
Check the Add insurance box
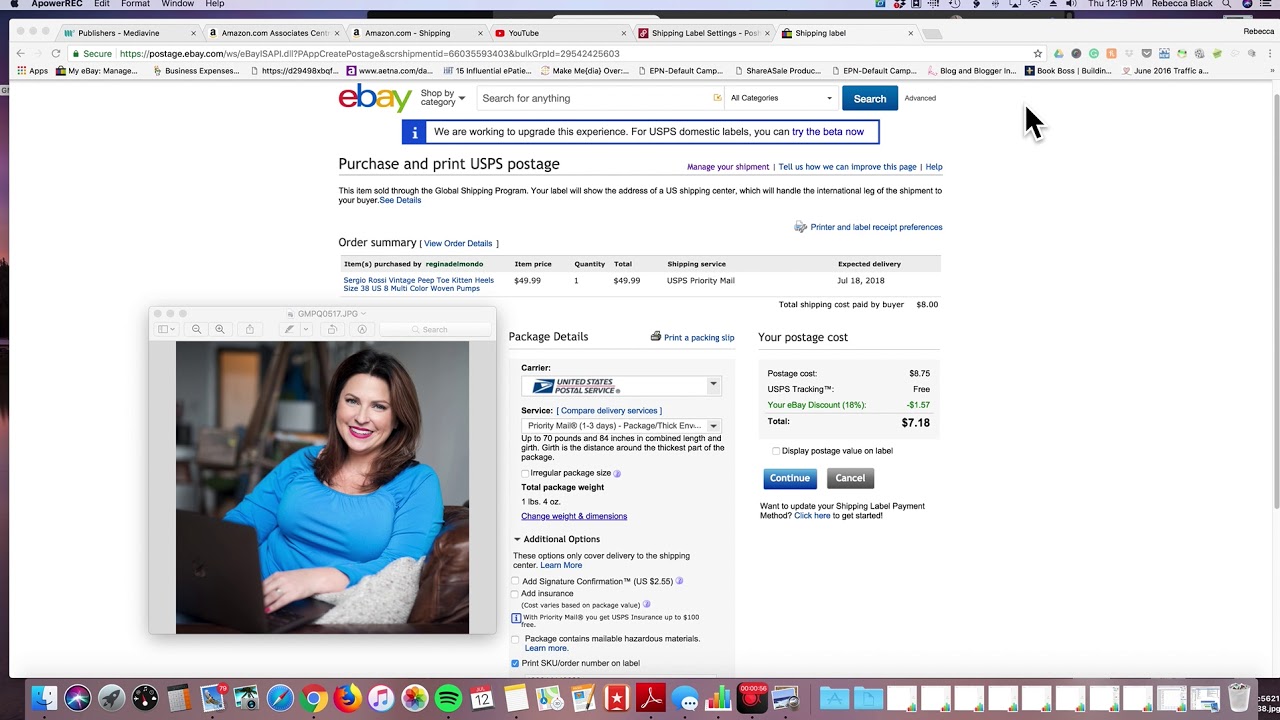pyautogui.click(x=516, y=594)
